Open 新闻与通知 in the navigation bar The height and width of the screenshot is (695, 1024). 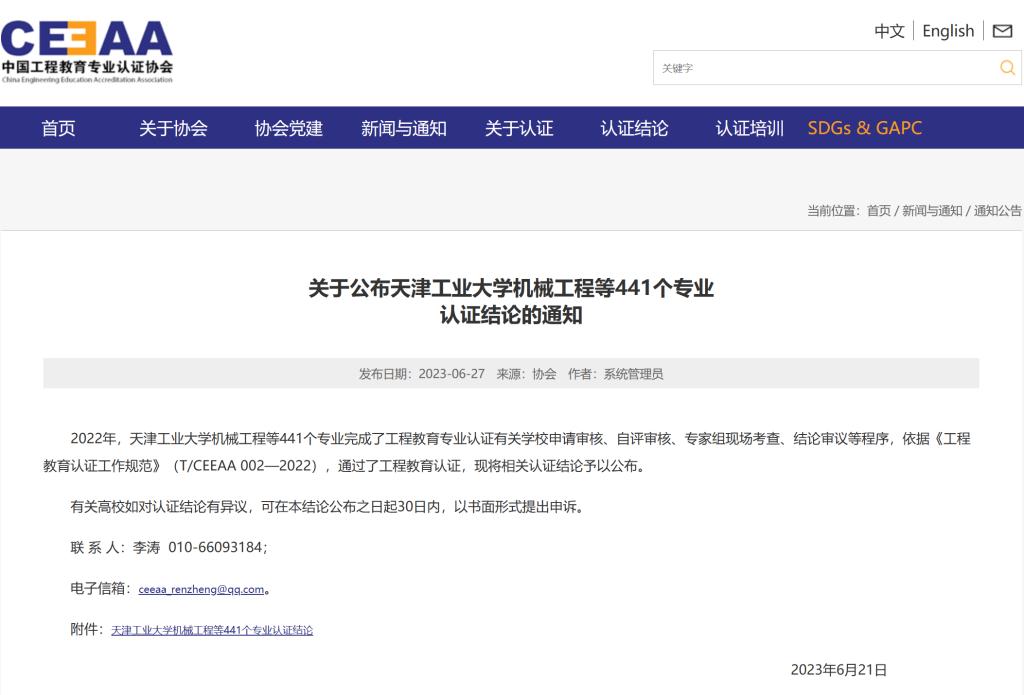click(x=403, y=128)
